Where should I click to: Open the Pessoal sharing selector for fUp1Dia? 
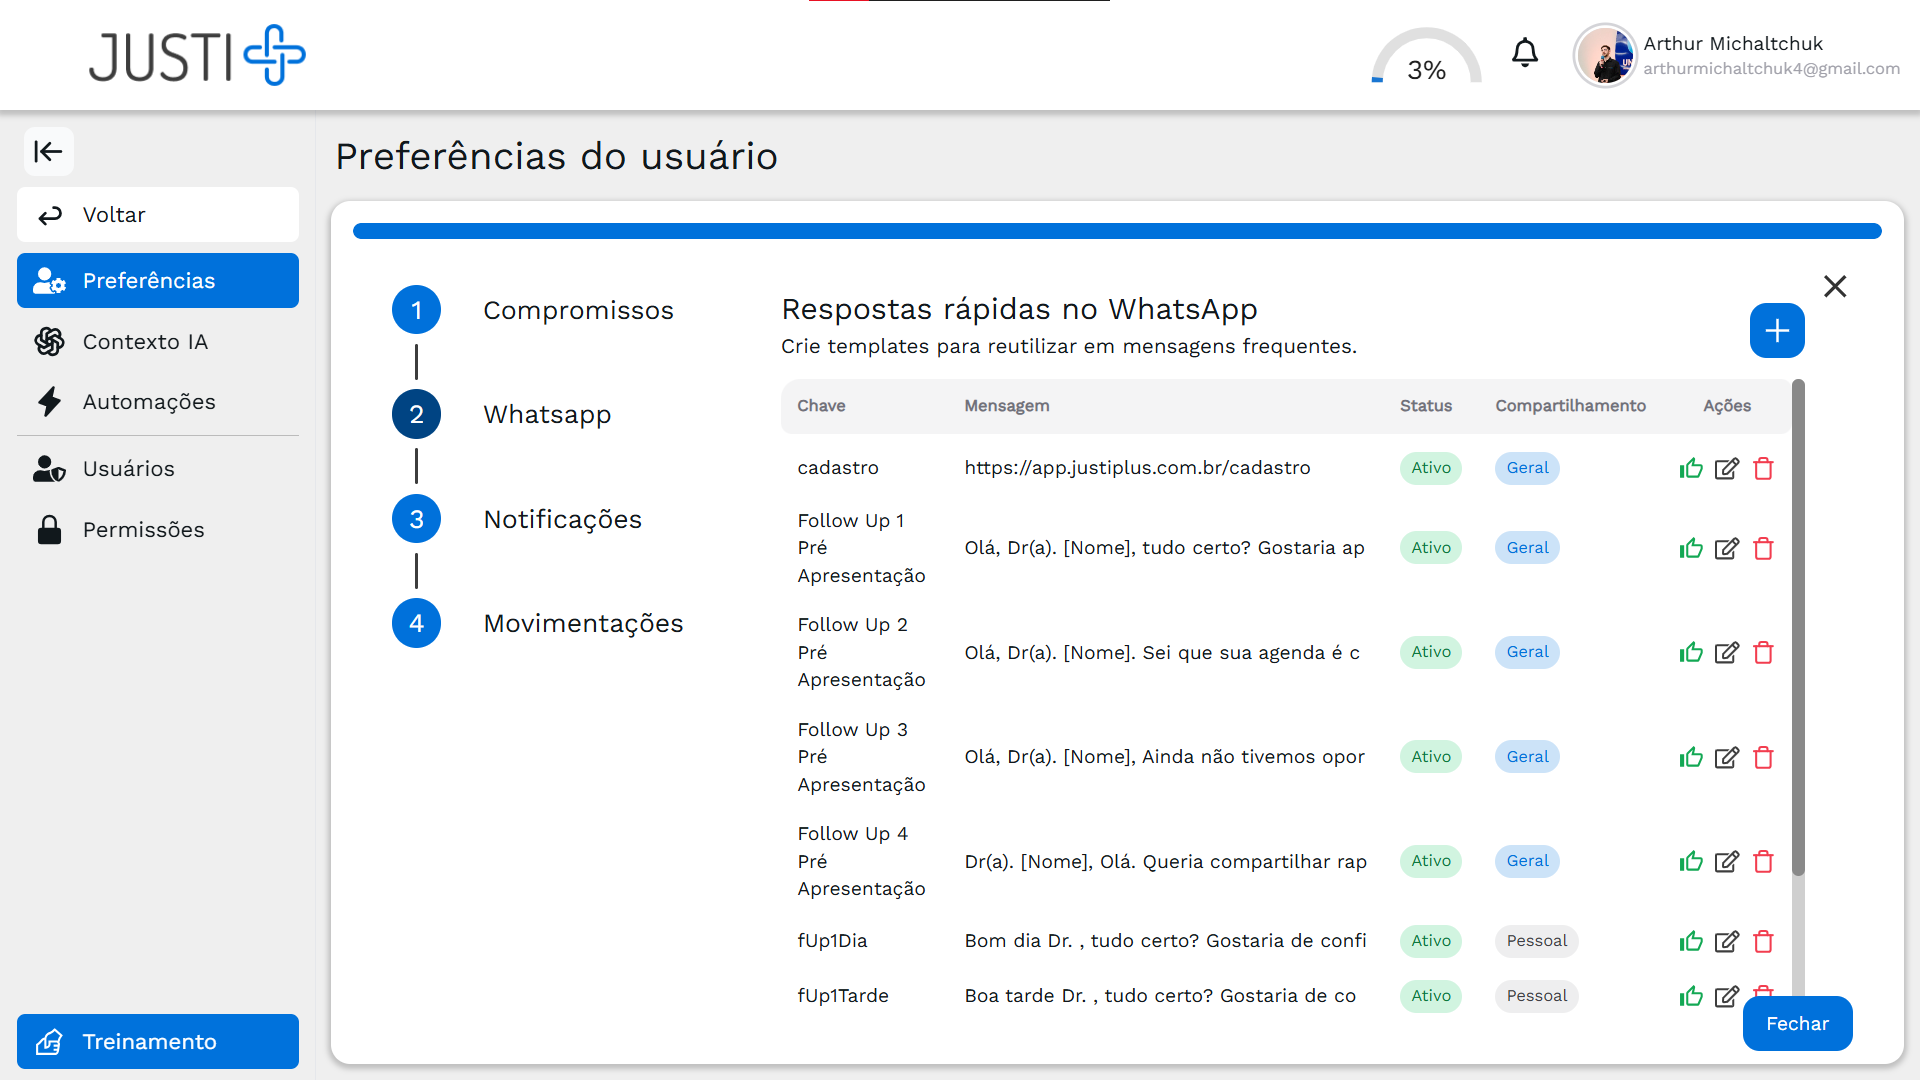point(1537,941)
